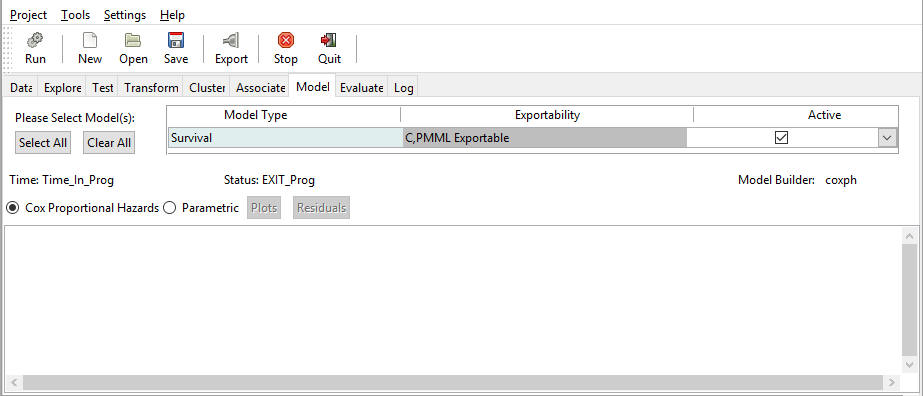Create a New project
The height and width of the screenshot is (396, 923).
click(89, 48)
